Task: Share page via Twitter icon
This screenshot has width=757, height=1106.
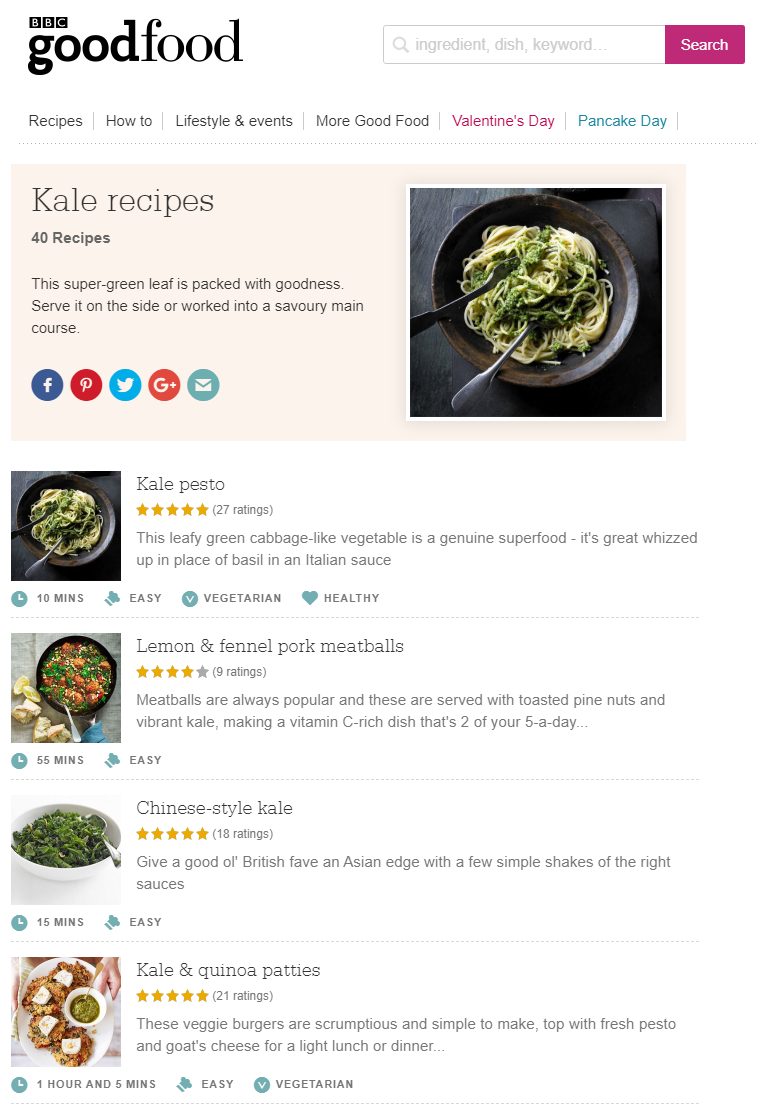Action: [x=125, y=385]
